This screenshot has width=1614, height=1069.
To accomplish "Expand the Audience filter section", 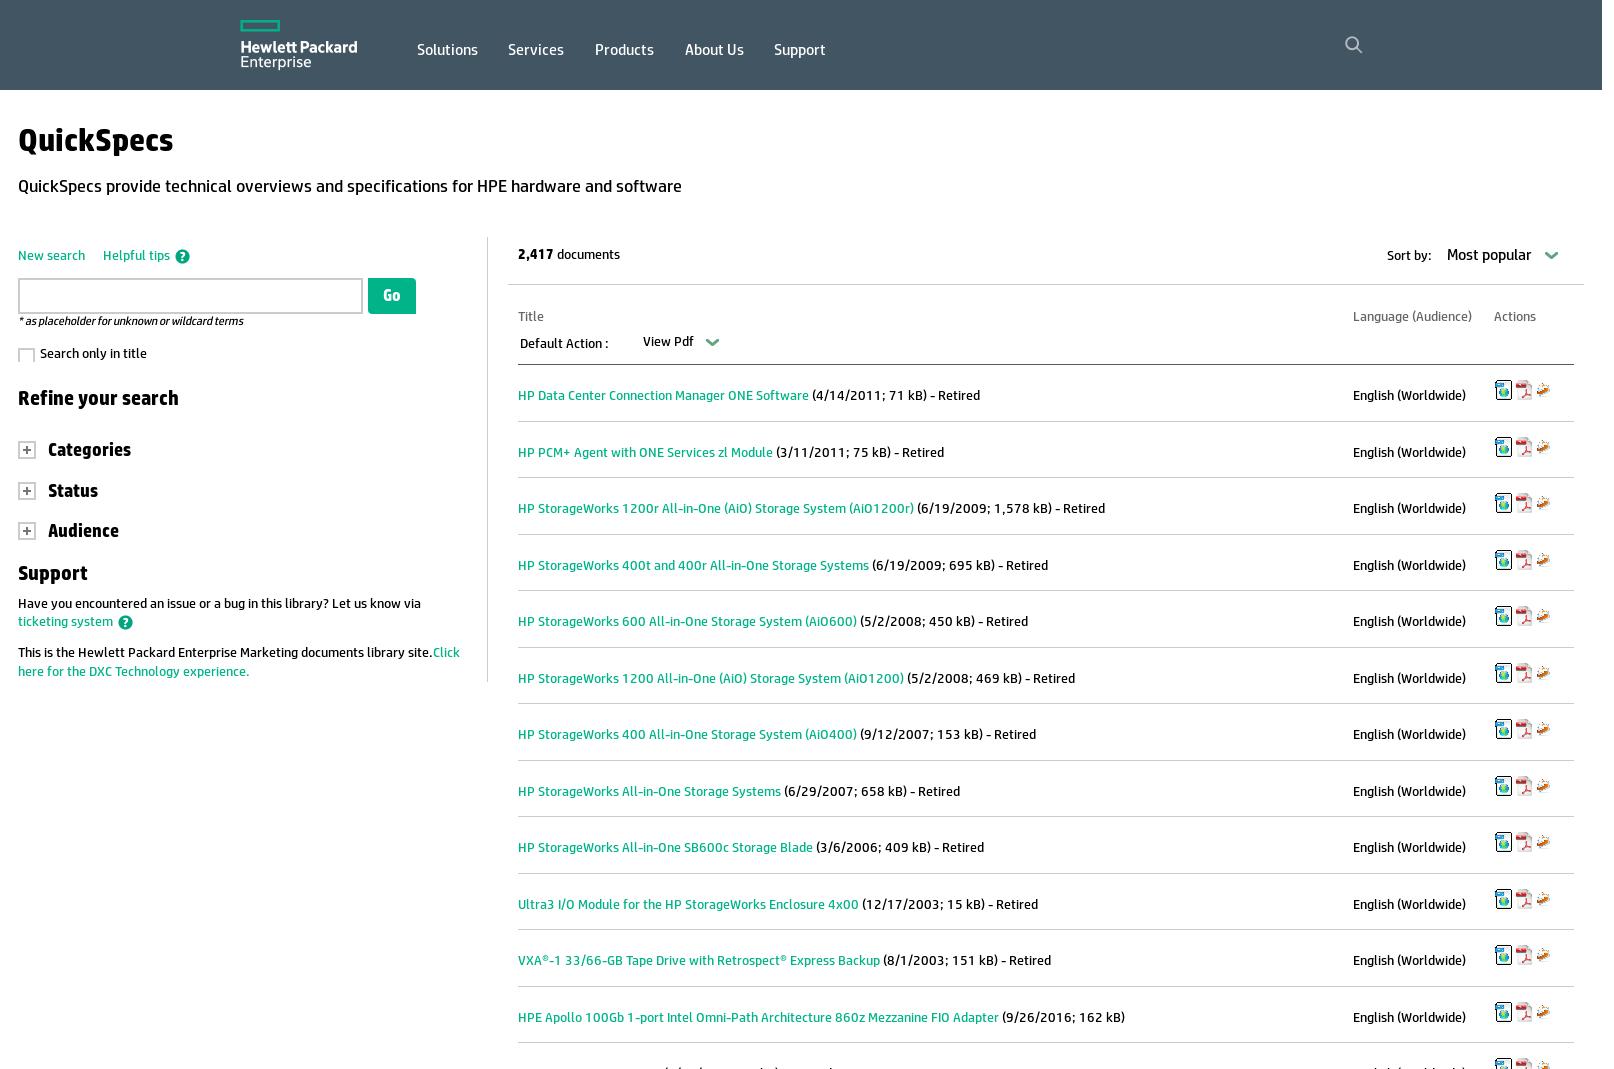I will pyautogui.click(x=27, y=531).
